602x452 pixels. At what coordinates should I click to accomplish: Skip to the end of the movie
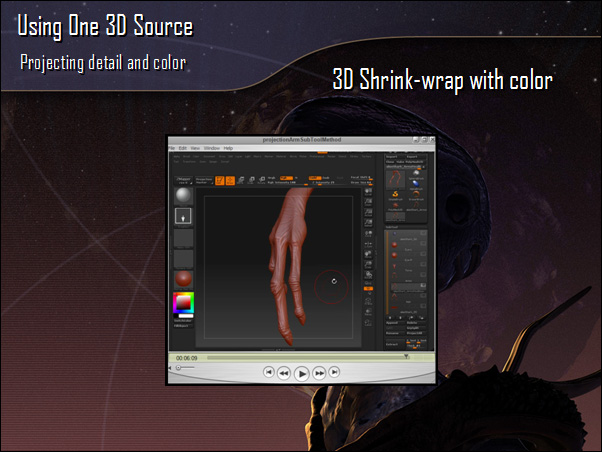tap(334, 372)
